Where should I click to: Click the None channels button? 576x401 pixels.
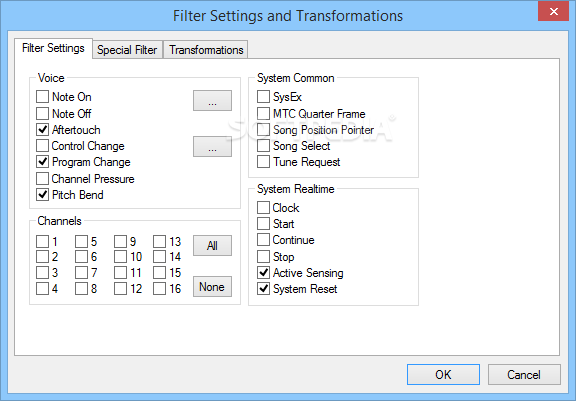212,286
